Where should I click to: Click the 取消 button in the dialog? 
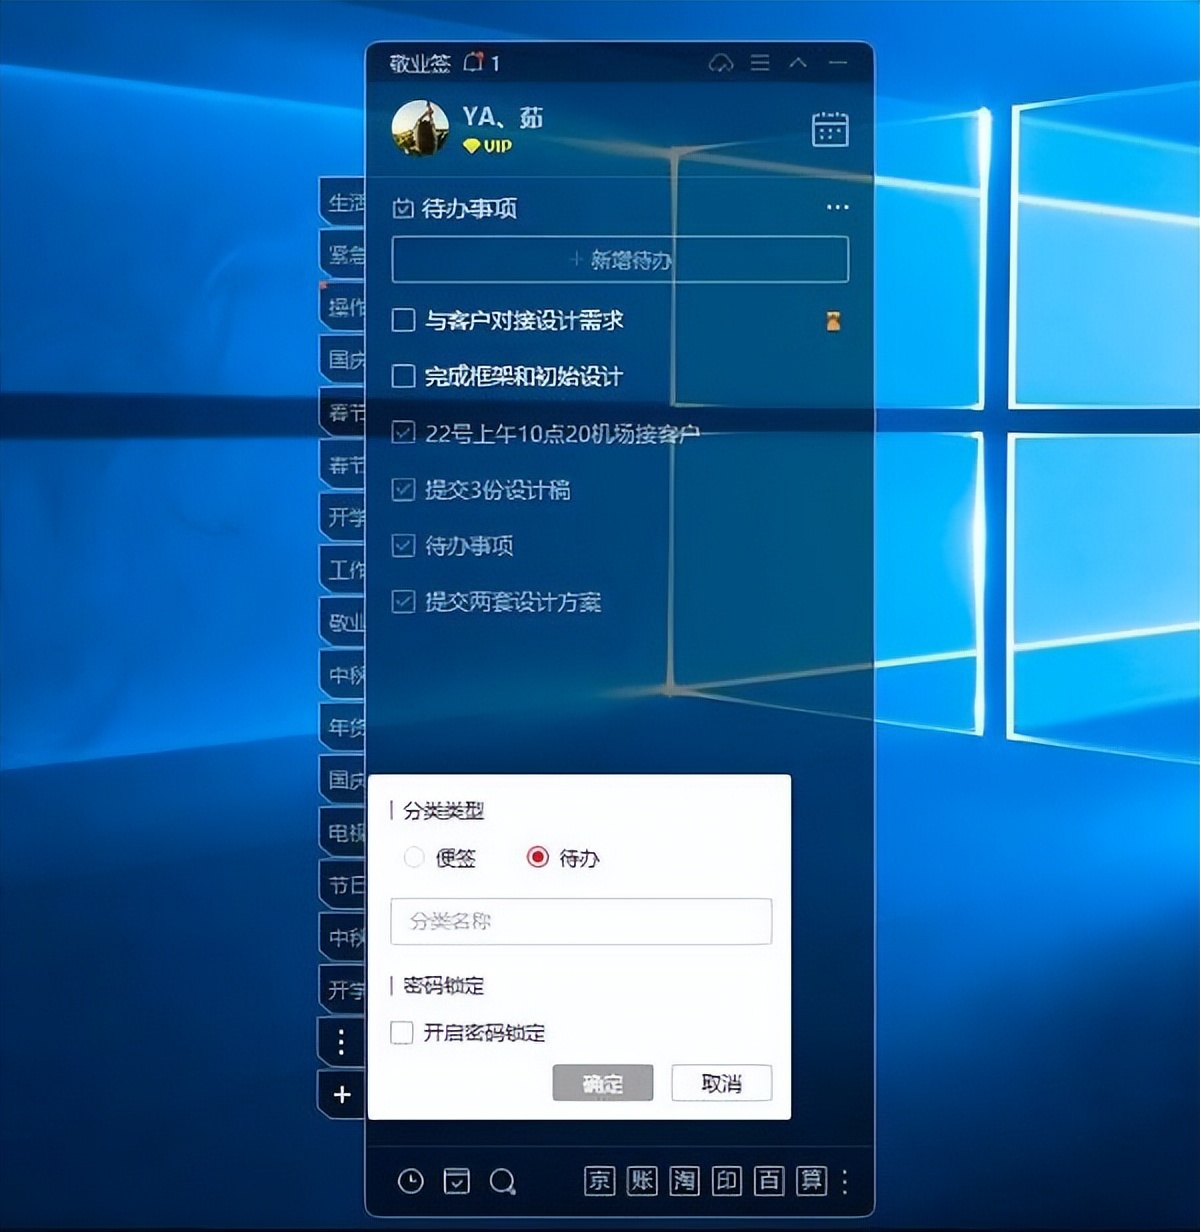(721, 1083)
